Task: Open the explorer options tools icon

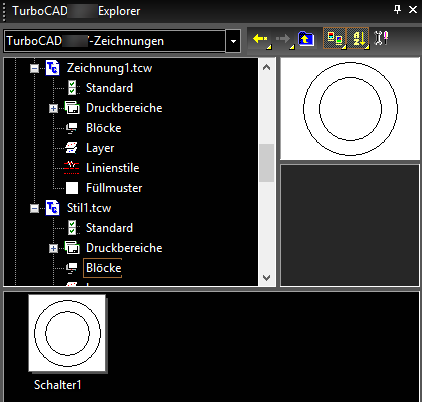Action: point(381,38)
